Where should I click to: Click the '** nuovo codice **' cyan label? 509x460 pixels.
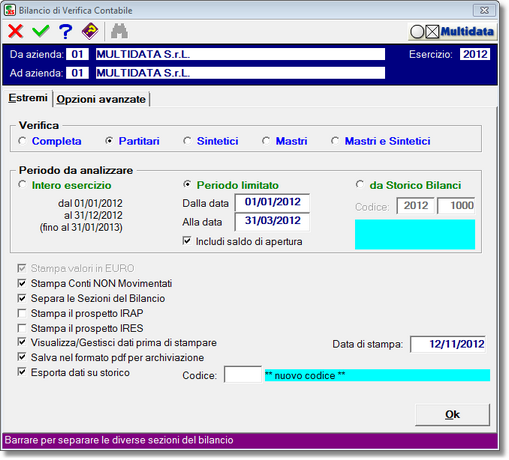377,375
